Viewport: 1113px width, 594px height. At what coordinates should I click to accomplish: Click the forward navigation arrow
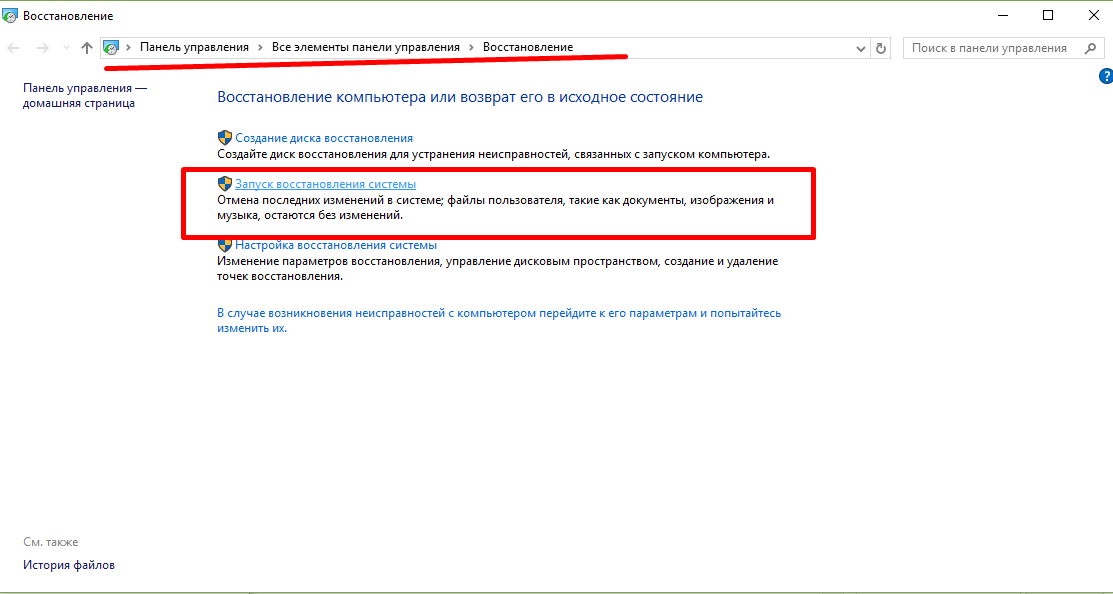pyautogui.click(x=42, y=48)
